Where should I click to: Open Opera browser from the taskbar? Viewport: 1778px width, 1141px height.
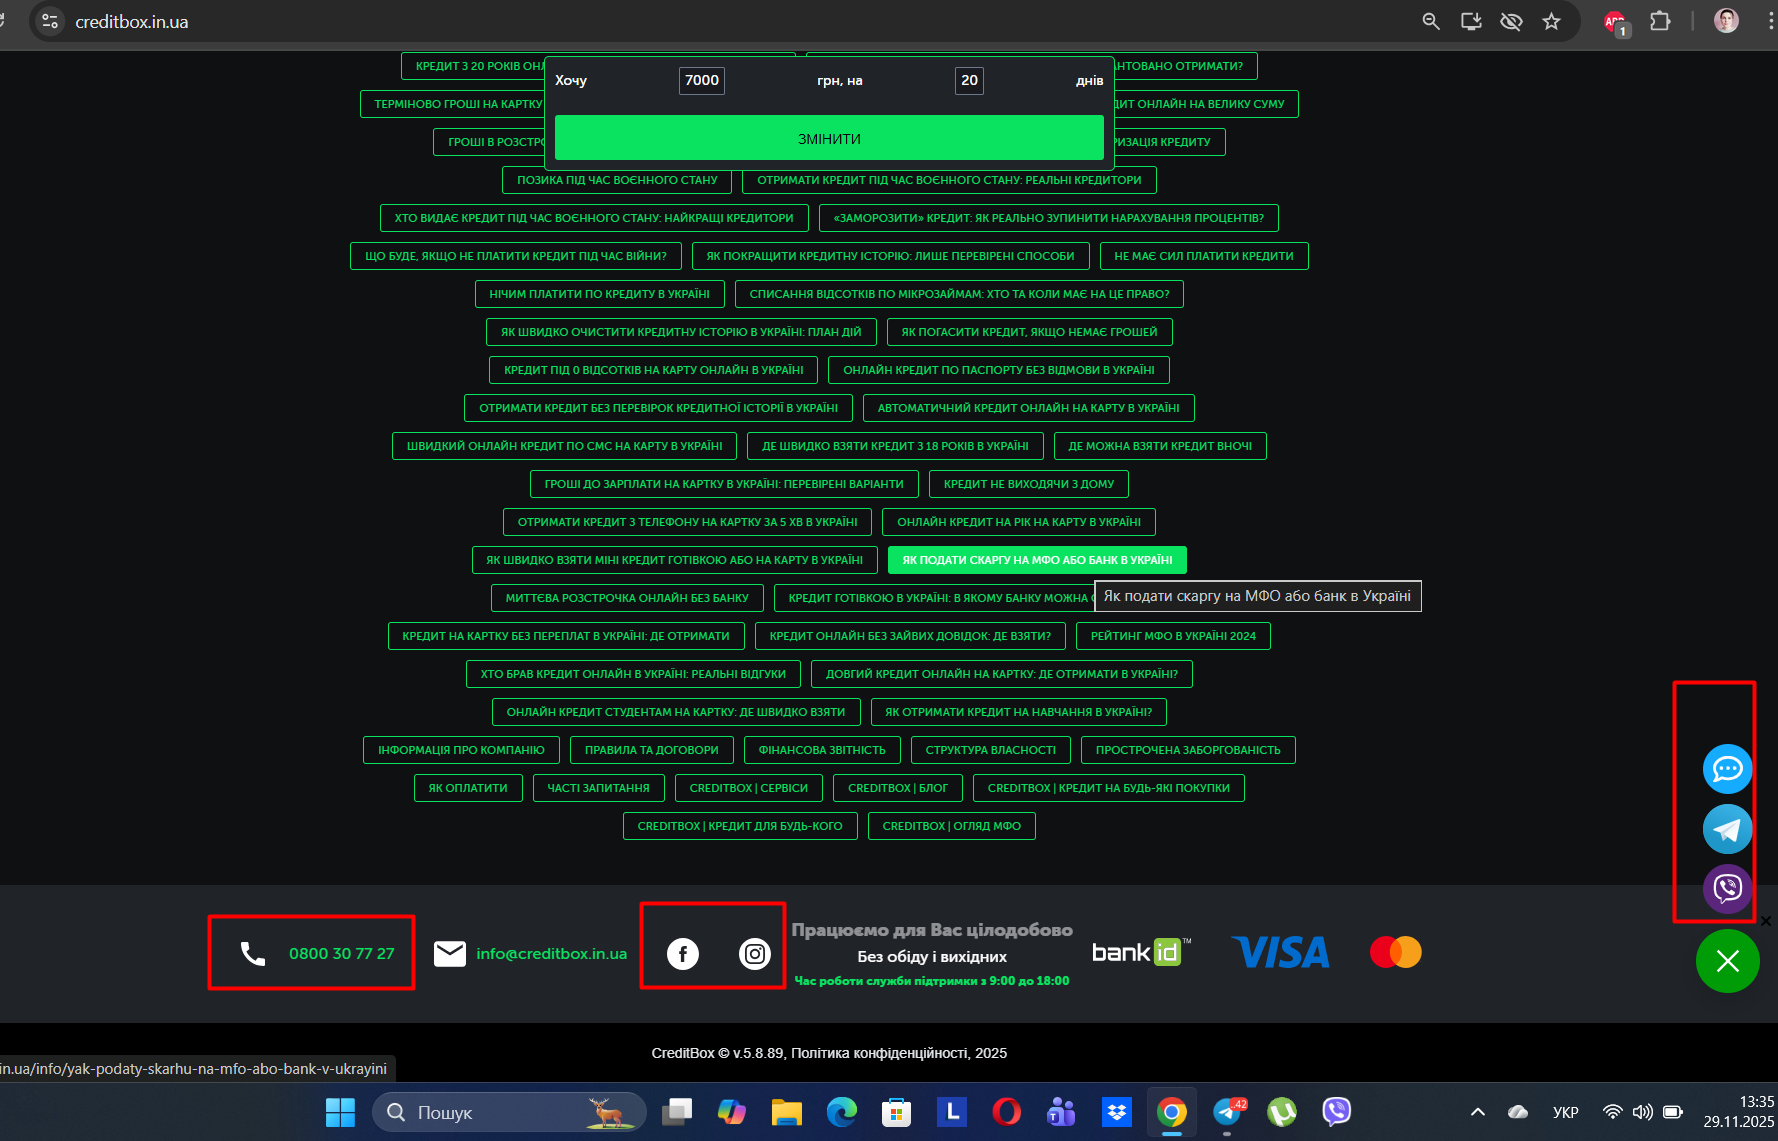click(1007, 1112)
